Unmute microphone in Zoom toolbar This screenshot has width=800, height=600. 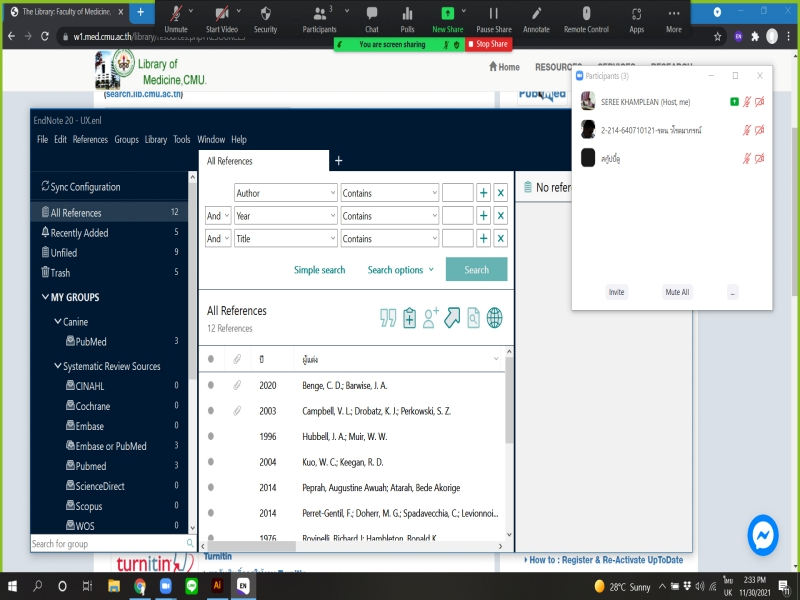pyautogui.click(x=176, y=18)
